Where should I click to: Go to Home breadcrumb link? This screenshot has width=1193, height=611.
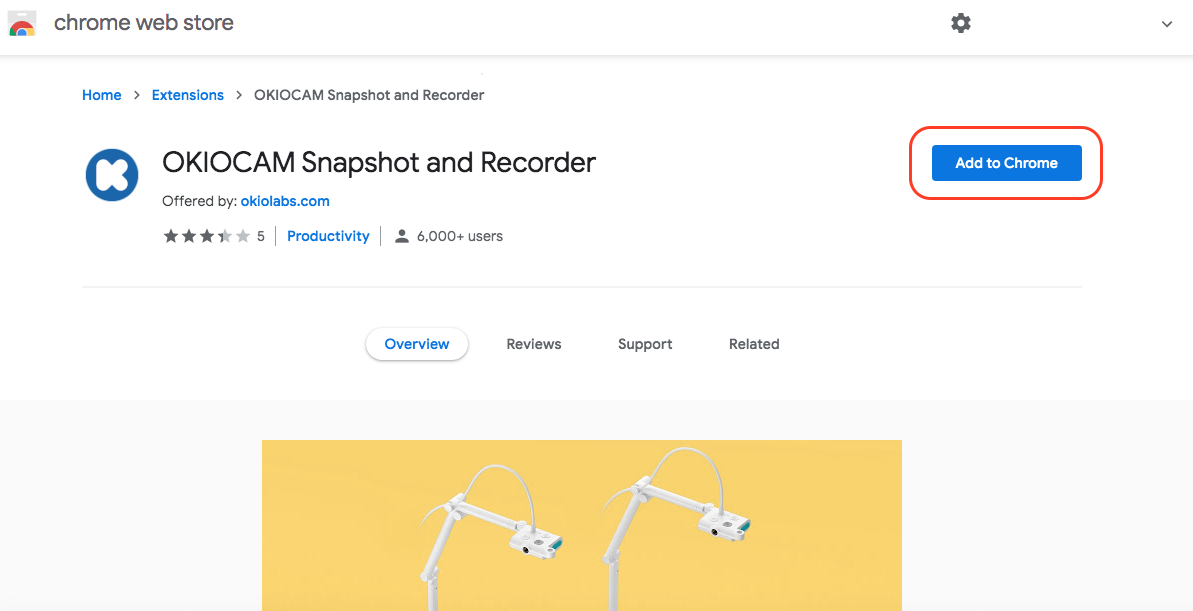102,95
